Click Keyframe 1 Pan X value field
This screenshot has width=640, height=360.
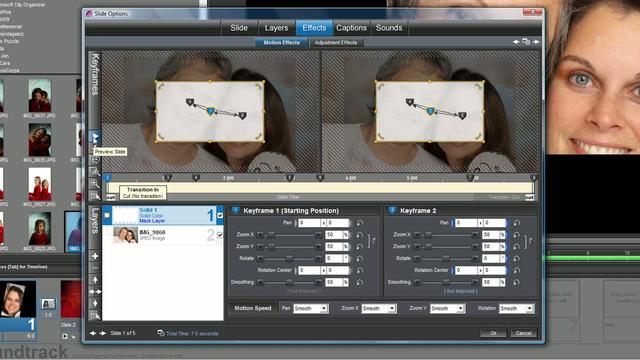[x=309, y=223]
